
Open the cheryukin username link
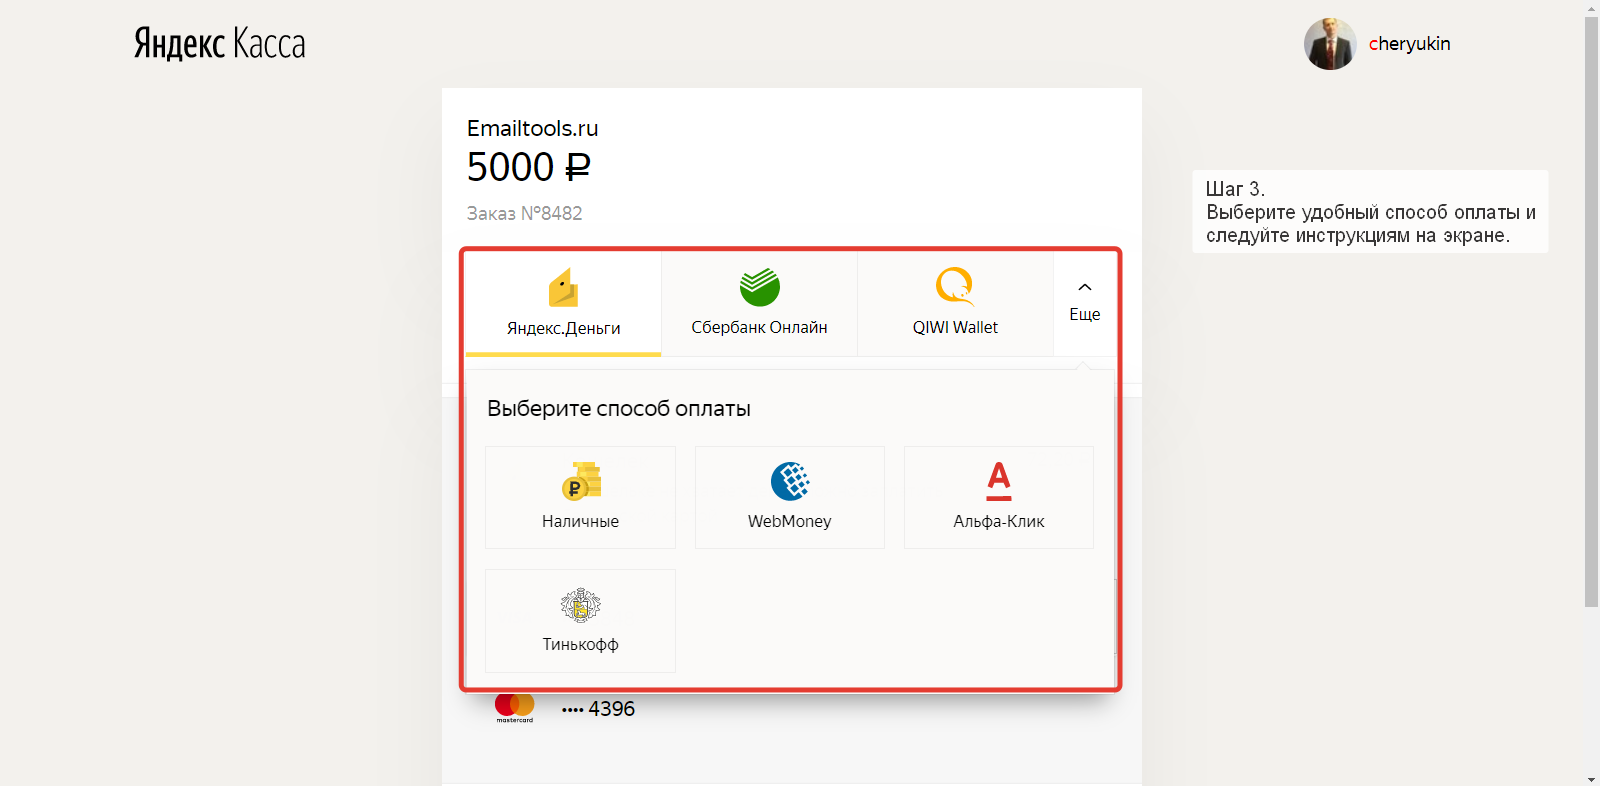[1409, 44]
